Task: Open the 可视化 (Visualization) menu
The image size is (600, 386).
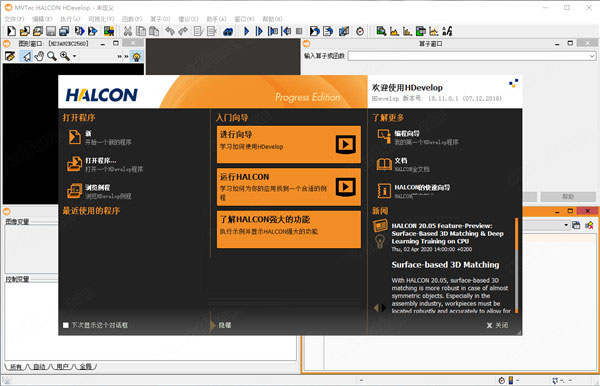Action: point(101,19)
